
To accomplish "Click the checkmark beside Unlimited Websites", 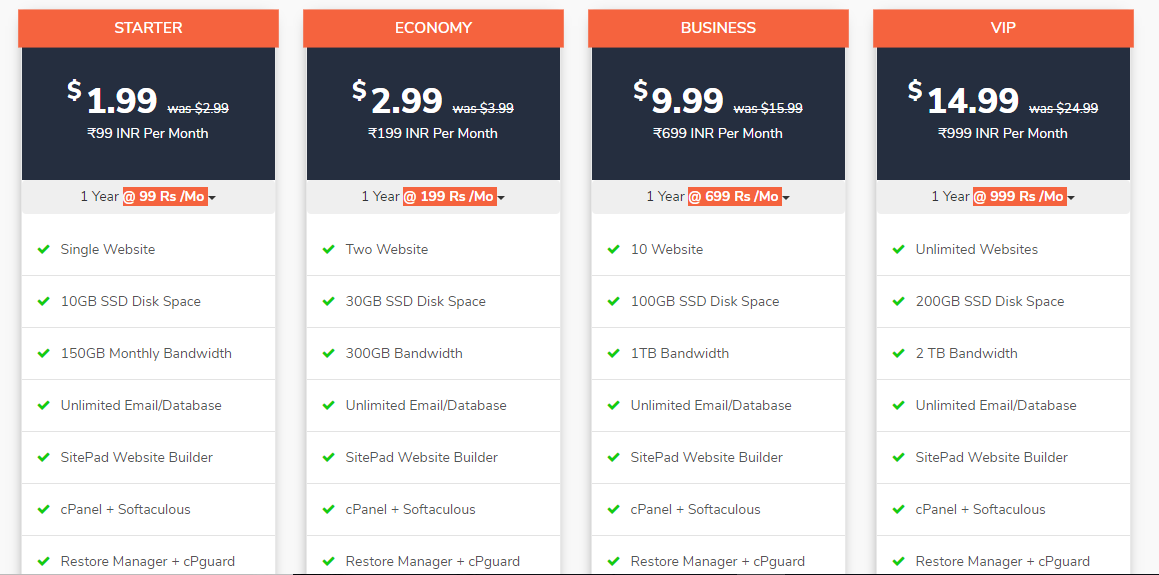I will [899, 249].
